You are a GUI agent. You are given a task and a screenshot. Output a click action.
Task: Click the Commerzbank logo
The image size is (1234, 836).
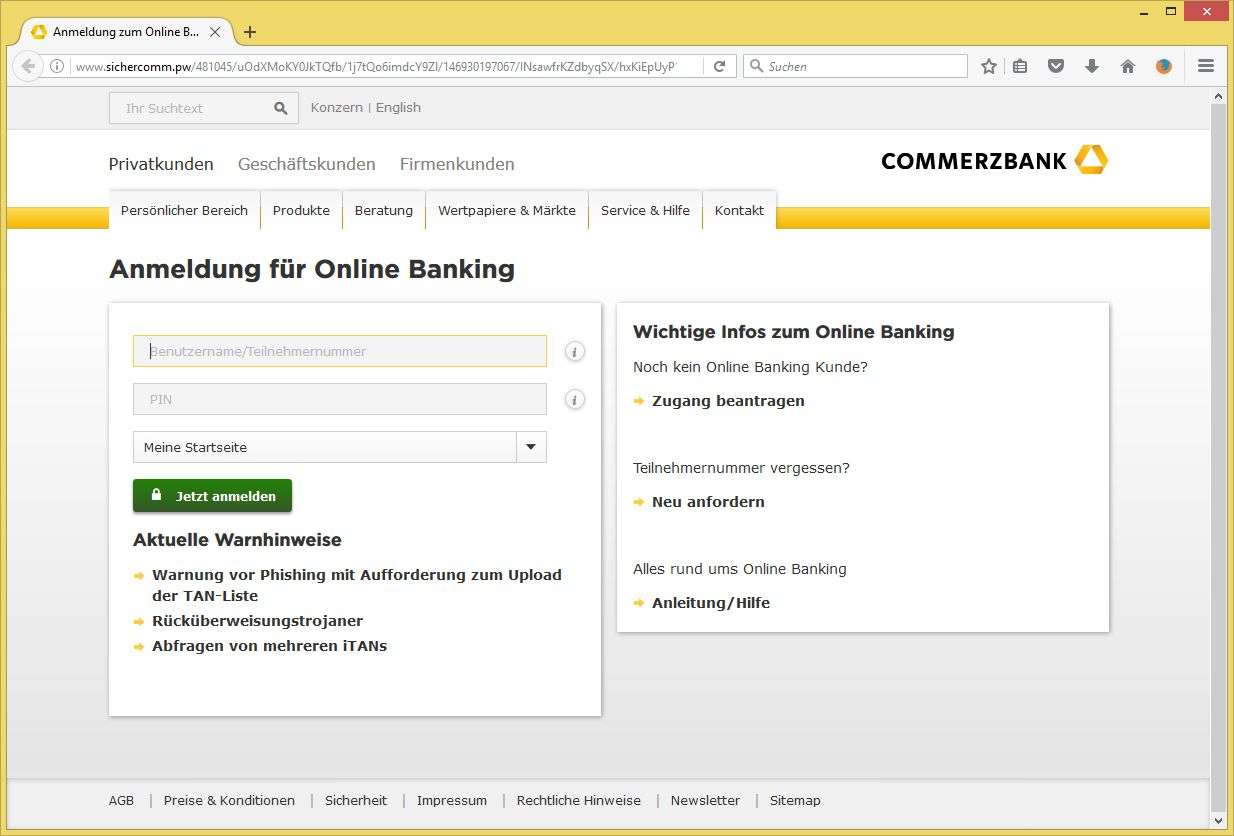tap(994, 160)
